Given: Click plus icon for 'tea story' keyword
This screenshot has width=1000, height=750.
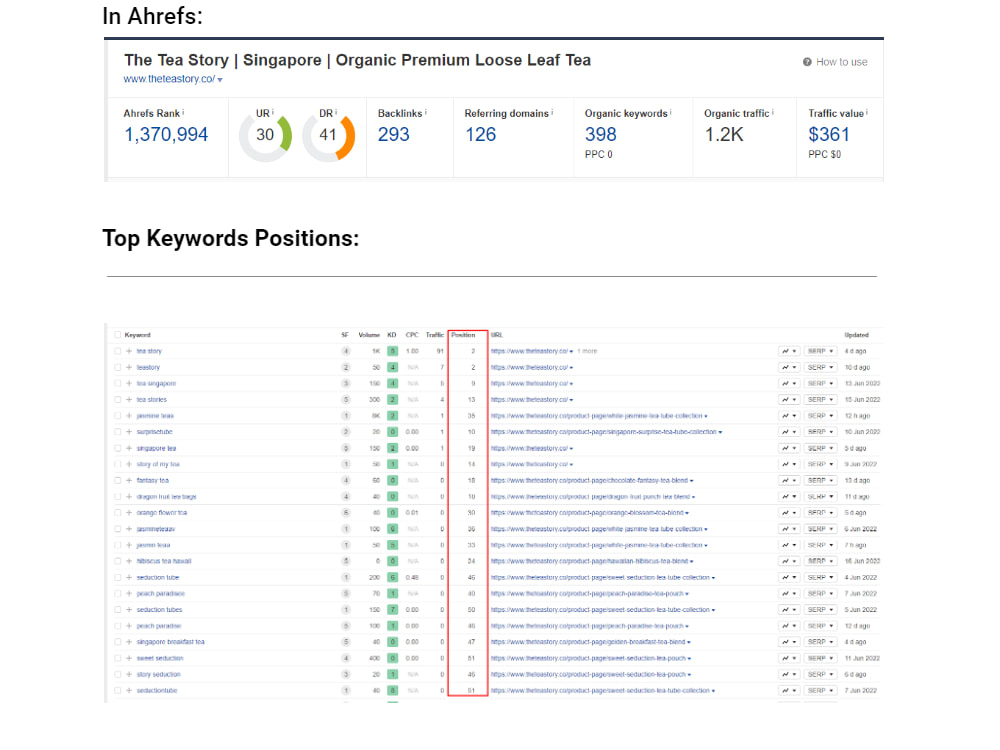Looking at the screenshot, I should pos(129,351).
